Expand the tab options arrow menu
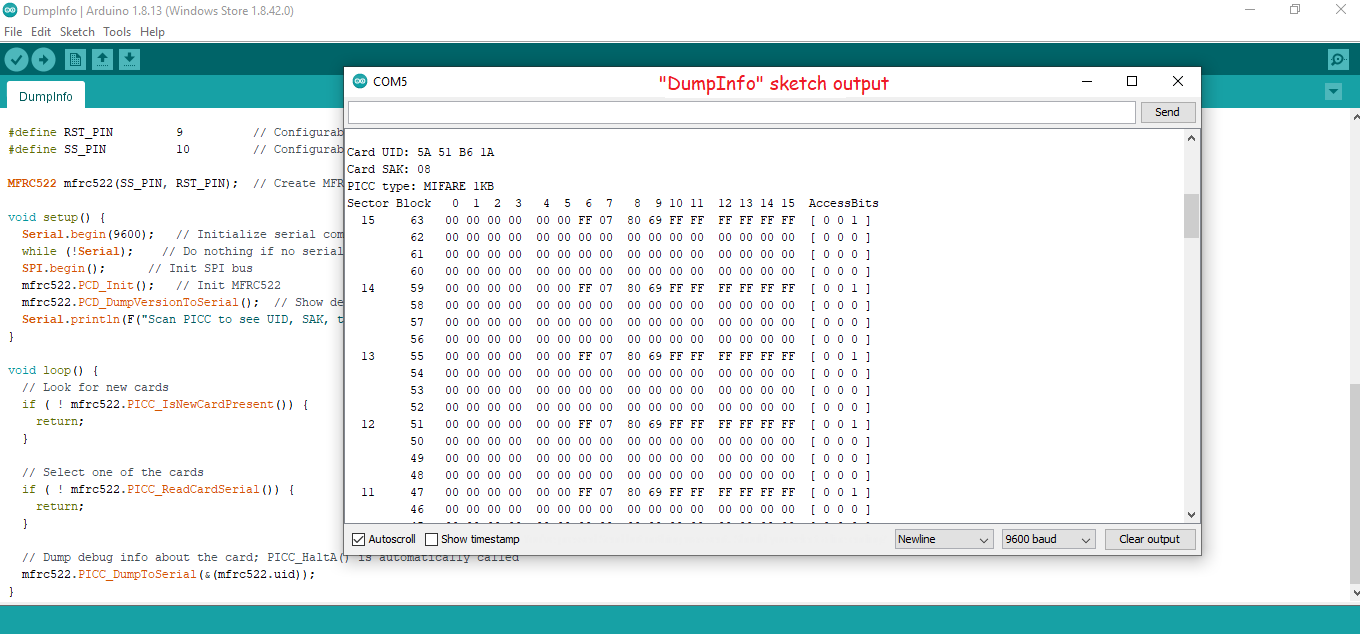The height and width of the screenshot is (634, 1360). (x=1332, y=92)
